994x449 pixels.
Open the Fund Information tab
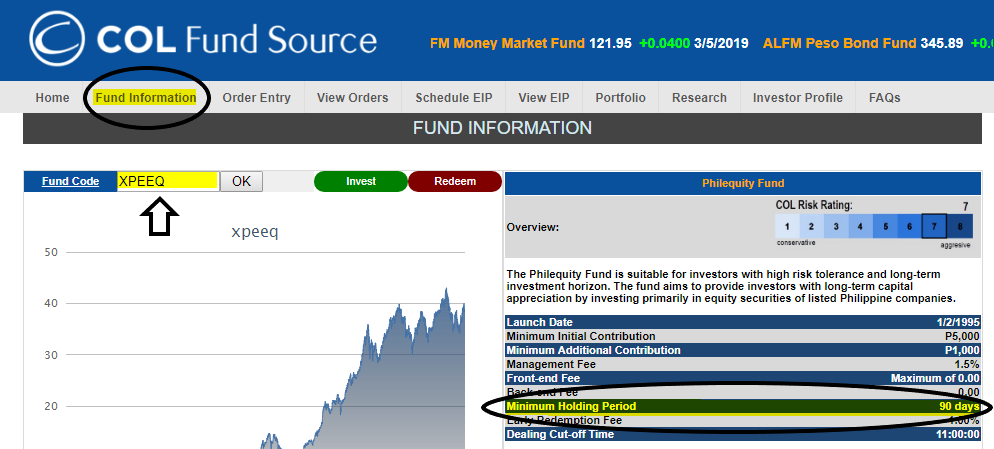(145, 98)
